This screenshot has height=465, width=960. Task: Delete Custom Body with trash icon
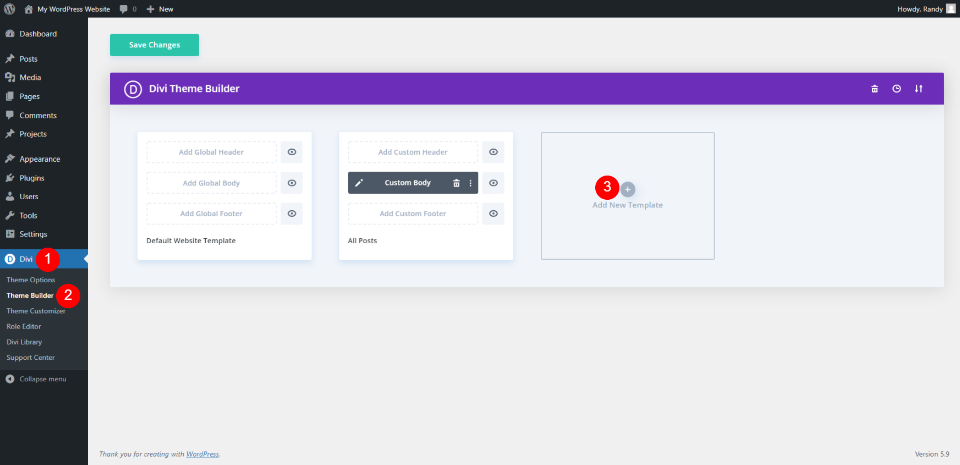pos(456,183)
